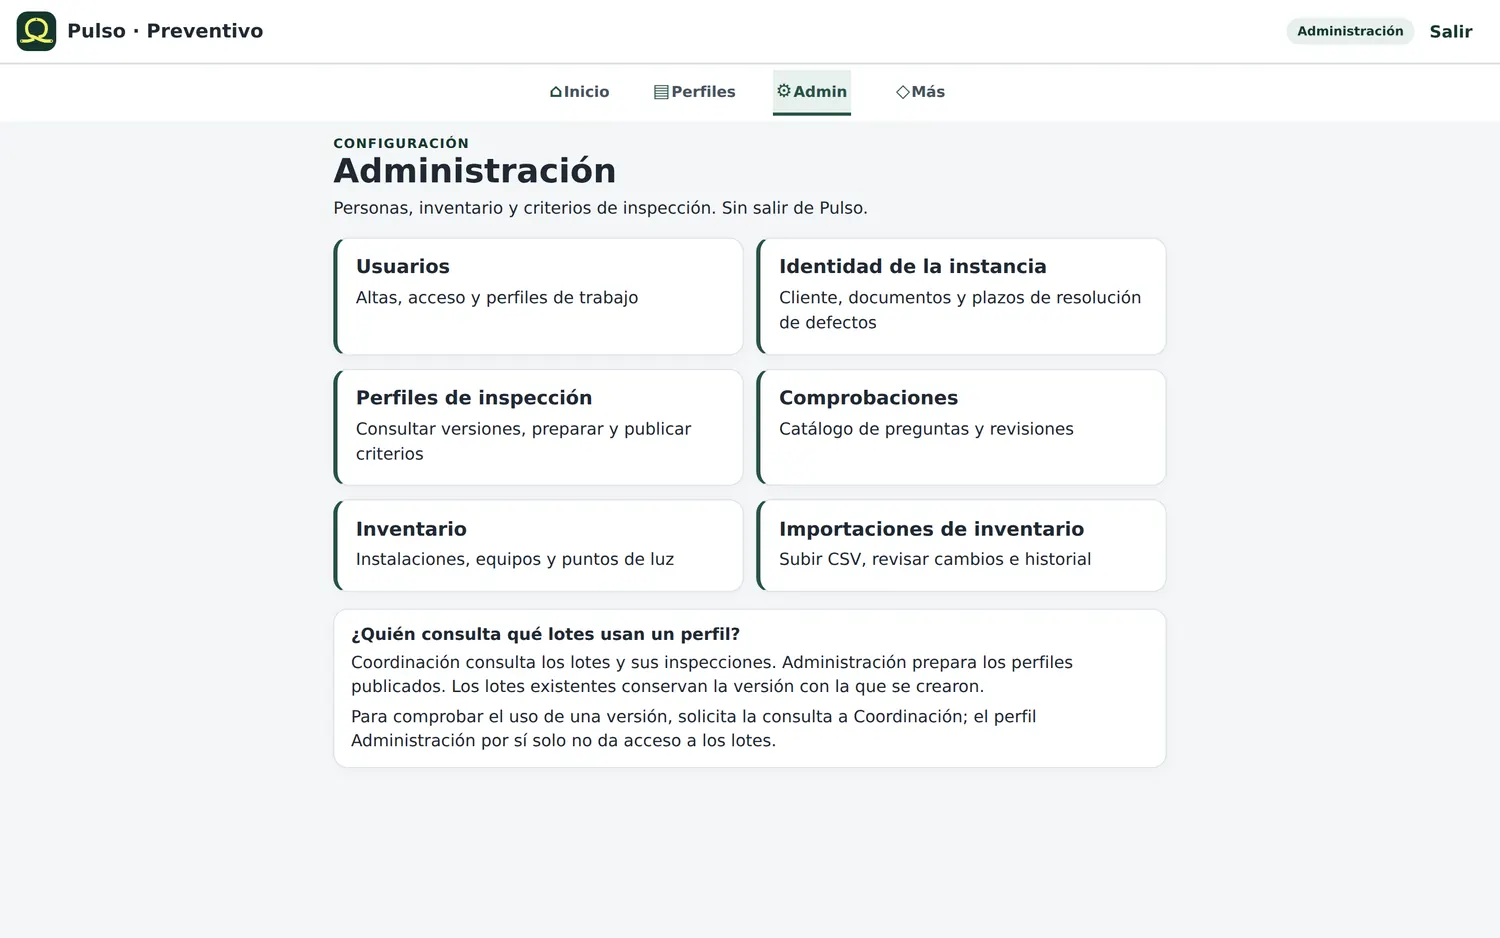Image resolution: width=1500 pixels, height=938 pixels.
Task: Open the Usuarios card
Action: (538, 296)
